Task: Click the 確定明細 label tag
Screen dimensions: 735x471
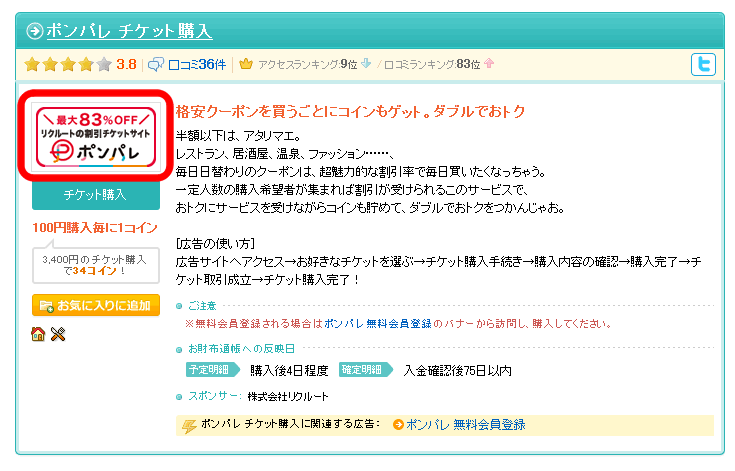Action: coord(364,370)
